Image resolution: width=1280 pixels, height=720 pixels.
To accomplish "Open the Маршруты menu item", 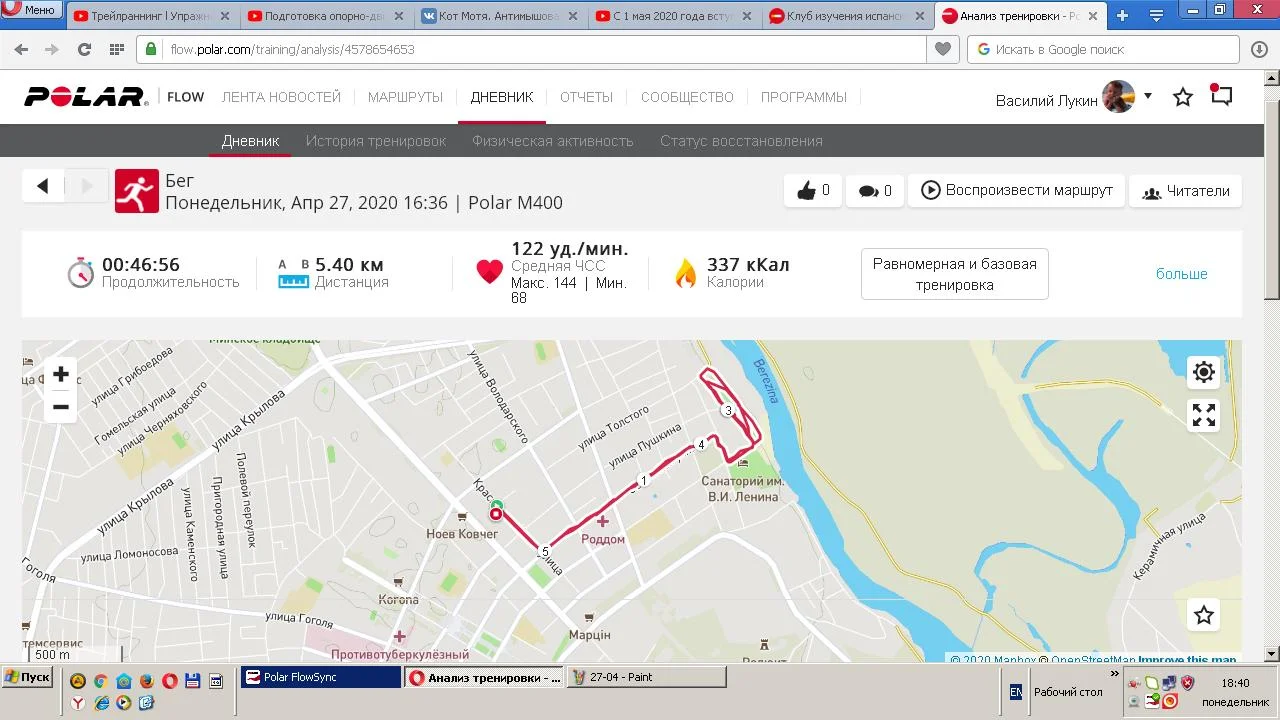I will pyautogui.click(x=405, y=97).
